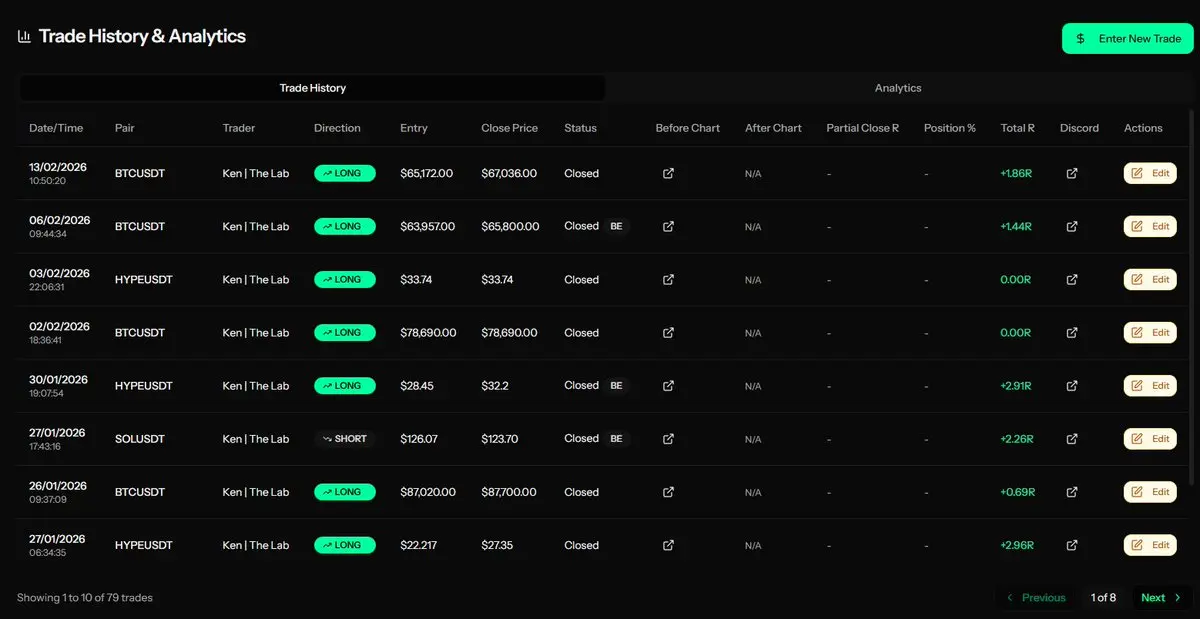Edit the 27/01/2026 HYPEUSDT trade
Viewport: 1200px width, 619px height.
click(x=1150, y=545)
